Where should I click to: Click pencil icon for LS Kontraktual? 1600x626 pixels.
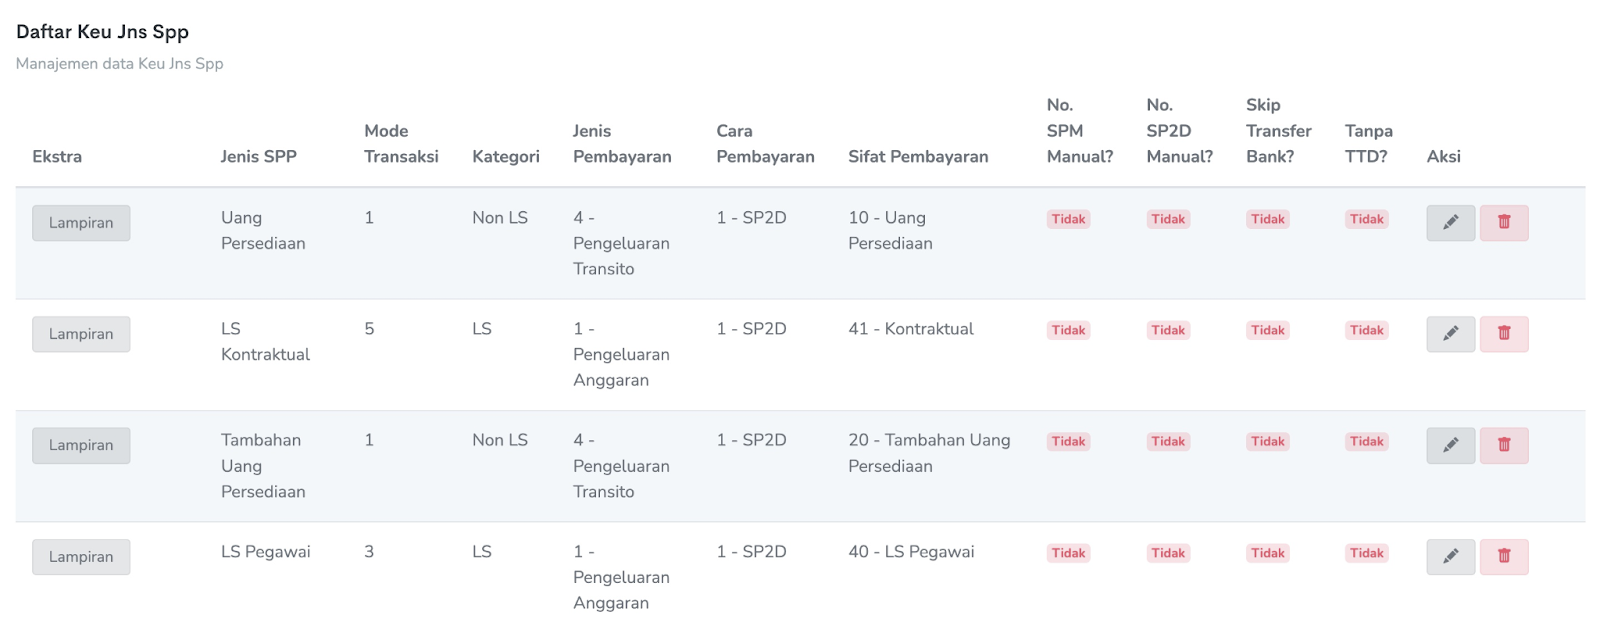click(1450, 334)
